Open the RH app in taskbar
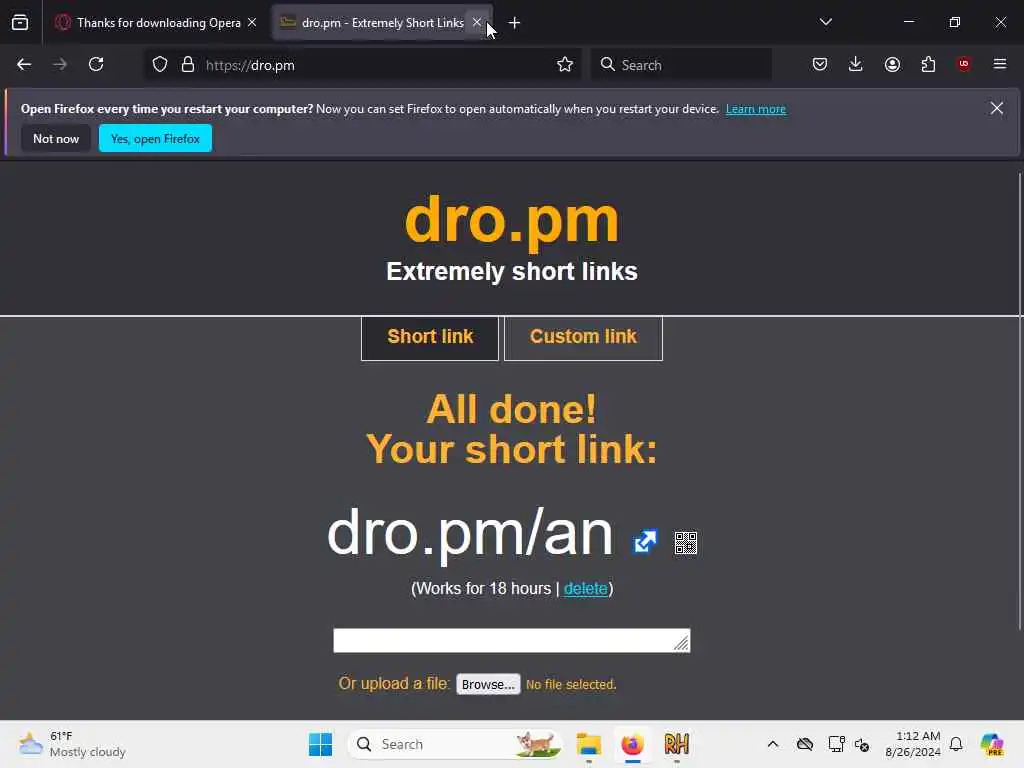The height and width of the screenshot is (768, 1024). pos(677,744)
